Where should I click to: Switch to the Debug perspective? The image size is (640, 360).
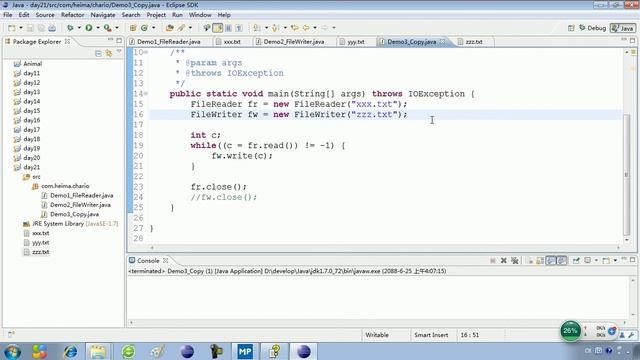click(x=593, y=28)
